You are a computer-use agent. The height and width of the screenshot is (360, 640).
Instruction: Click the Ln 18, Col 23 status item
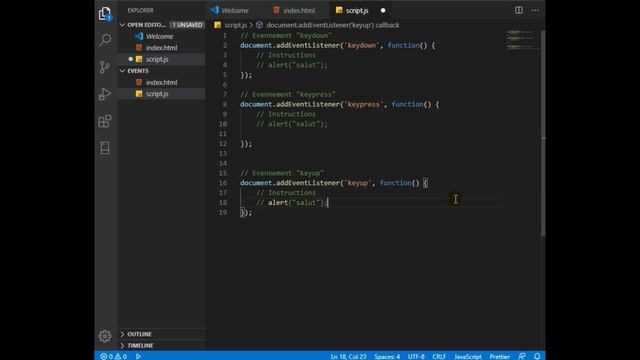[x=348, y=356]
